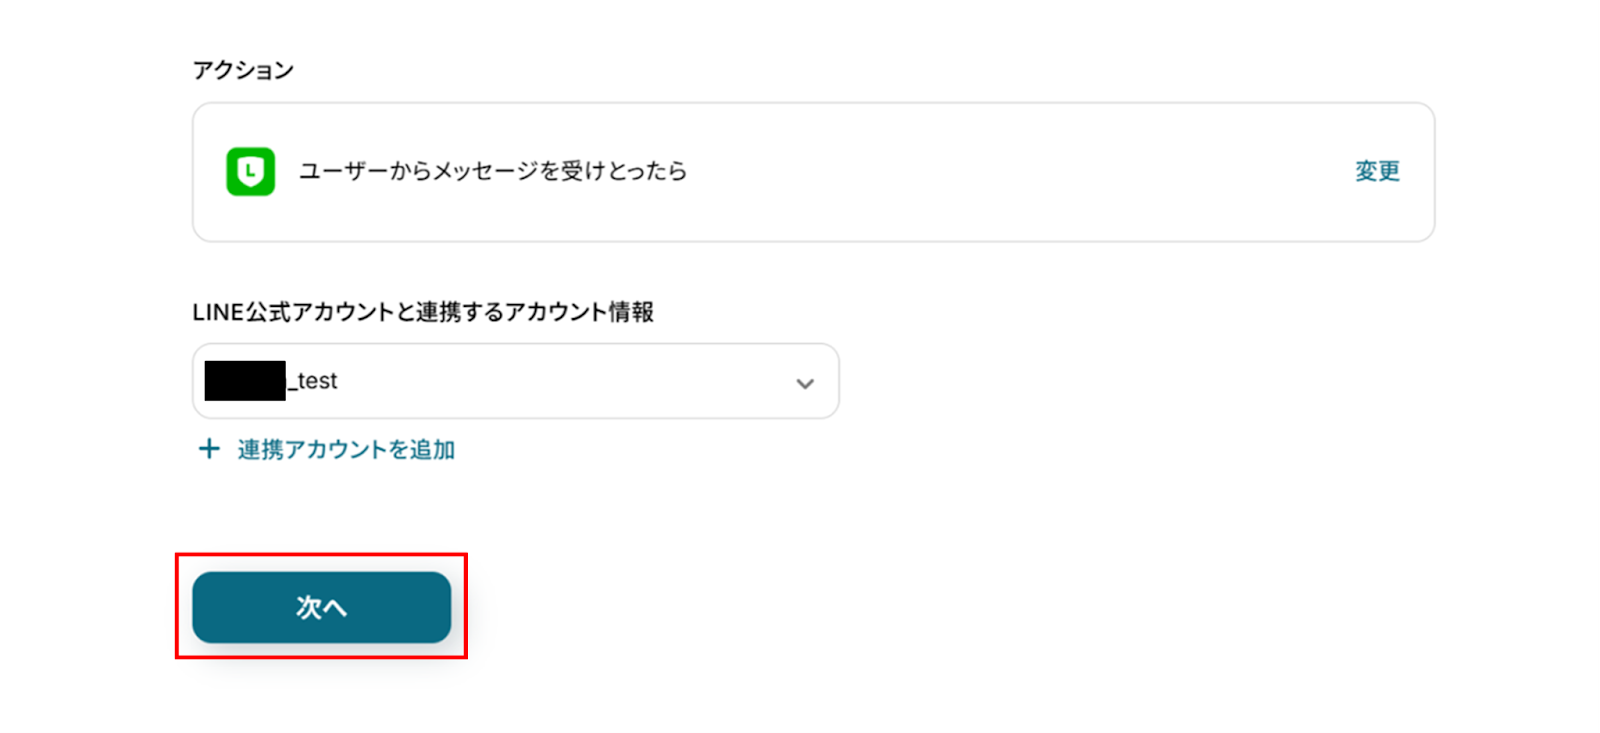Click the plus icon for adding account

tap(208, 449)
